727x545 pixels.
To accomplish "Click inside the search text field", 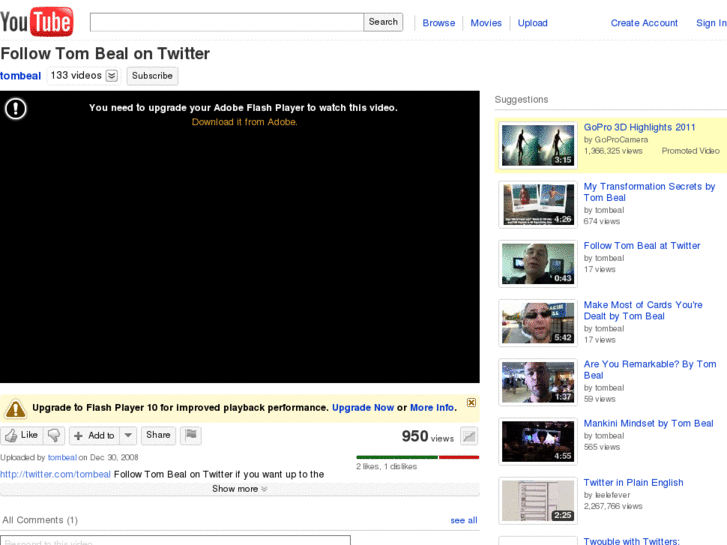I will pos(226,22).
